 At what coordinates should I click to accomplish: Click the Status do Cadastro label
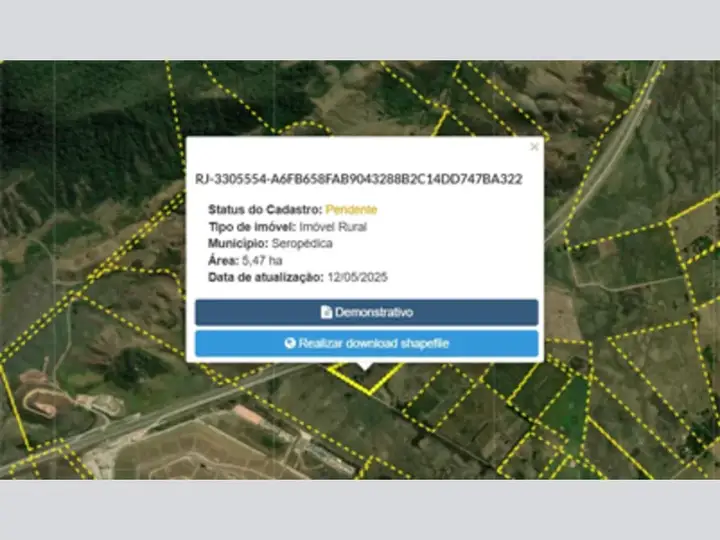click(265, 209)
